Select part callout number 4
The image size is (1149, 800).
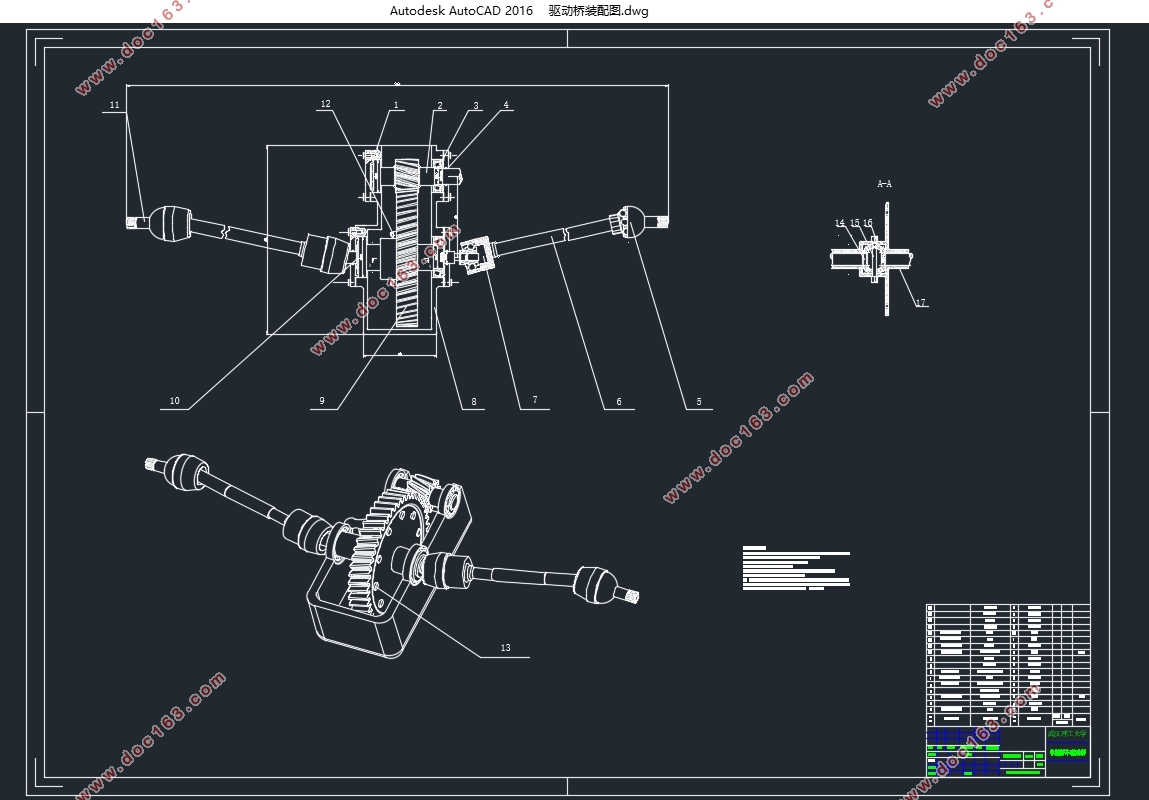pyautogui.click(x=506, y=105)
